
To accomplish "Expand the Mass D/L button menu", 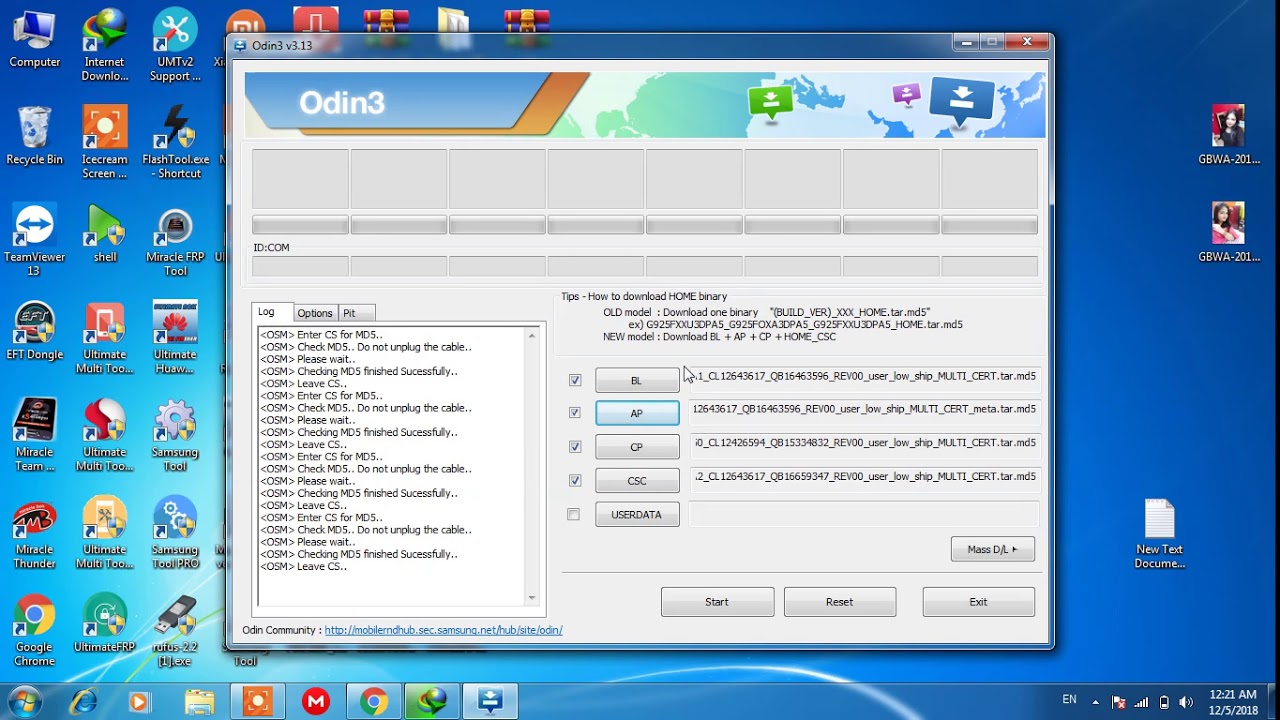I will (x=993, y=549).
